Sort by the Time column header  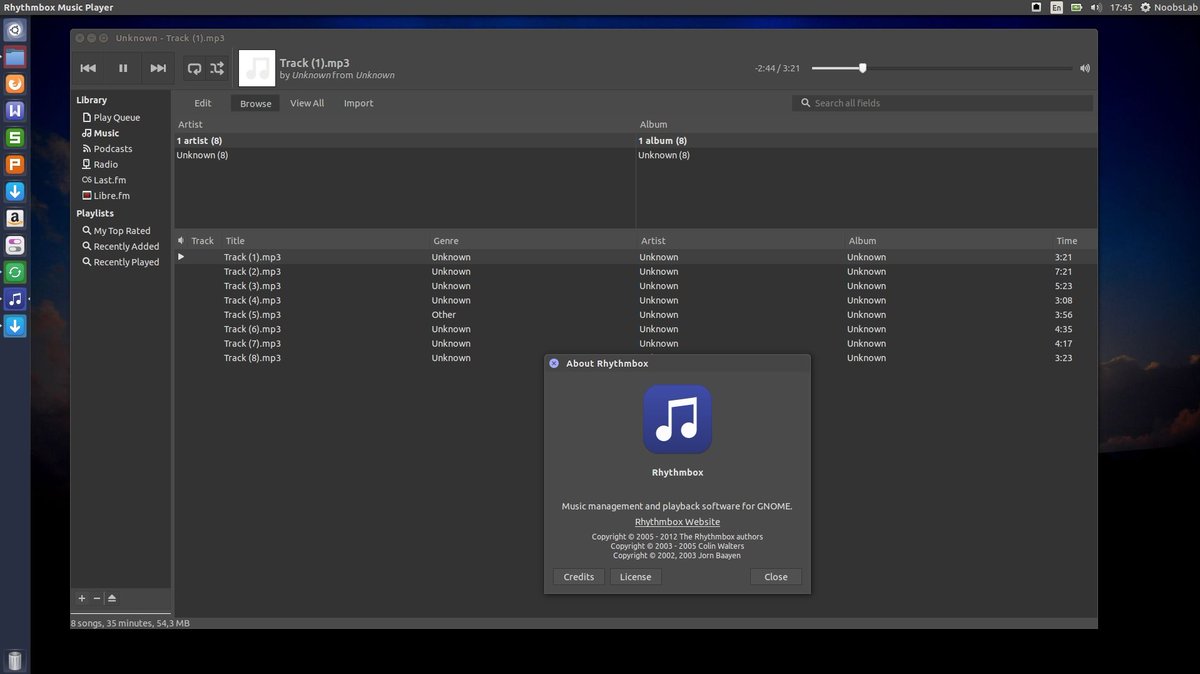click(x=1074, y=241)
